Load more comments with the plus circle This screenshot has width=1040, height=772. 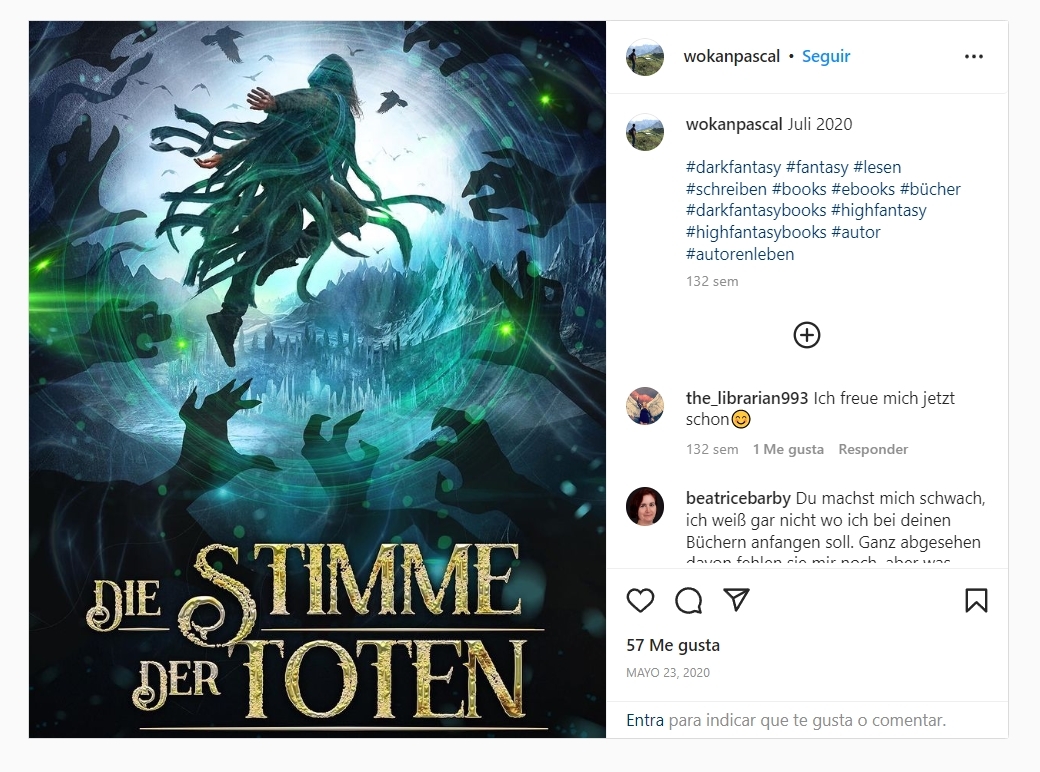807,335
